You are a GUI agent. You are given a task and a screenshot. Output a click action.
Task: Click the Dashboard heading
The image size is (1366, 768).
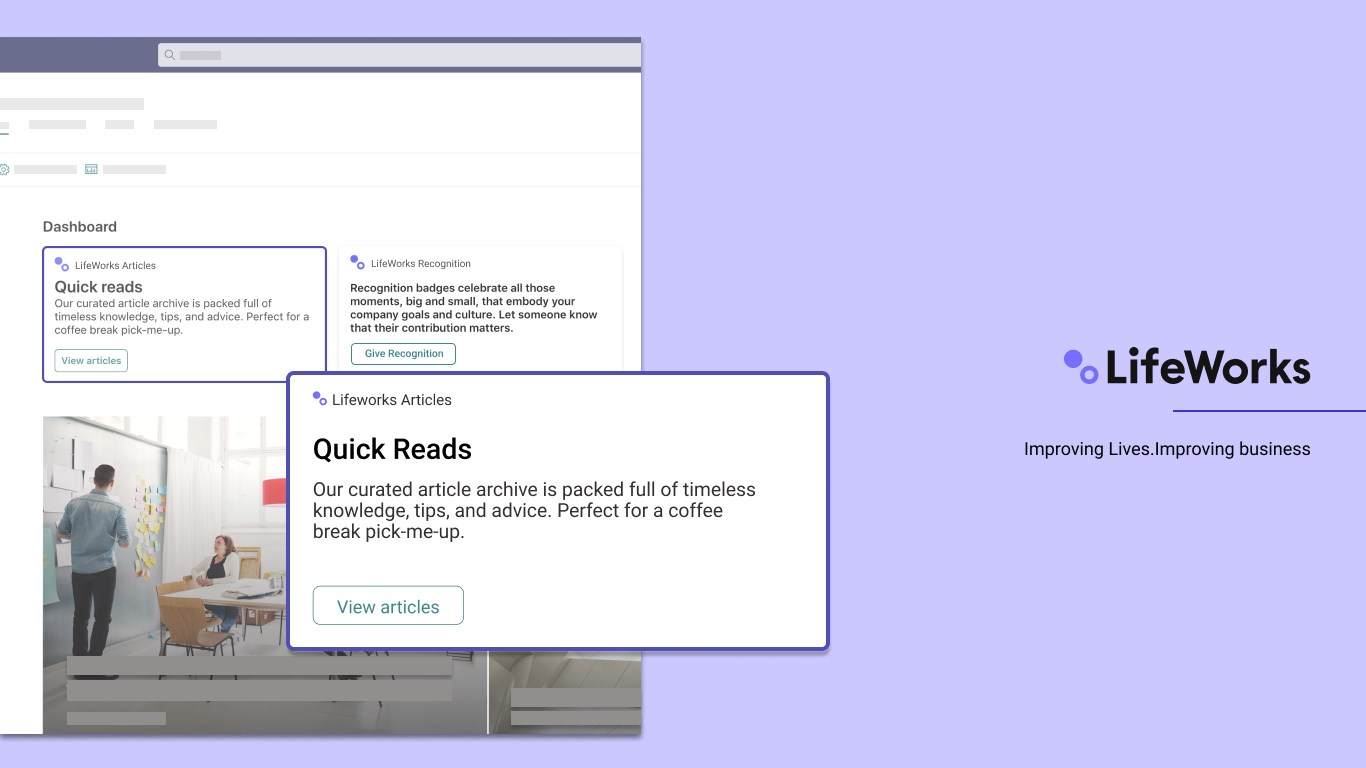pyautogui.click(x=80, y=227)
